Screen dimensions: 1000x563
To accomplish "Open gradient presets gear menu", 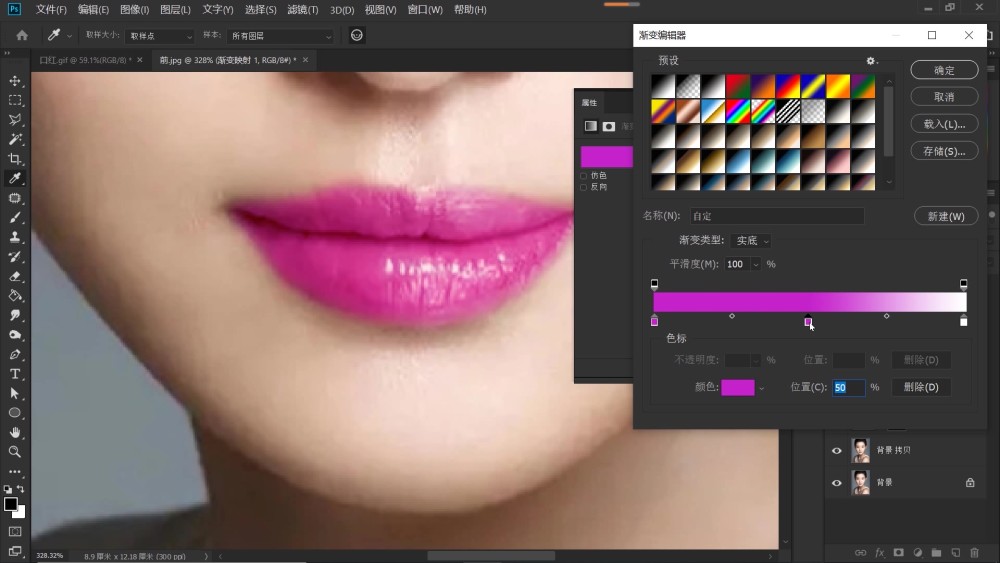I will pos(871,61).
